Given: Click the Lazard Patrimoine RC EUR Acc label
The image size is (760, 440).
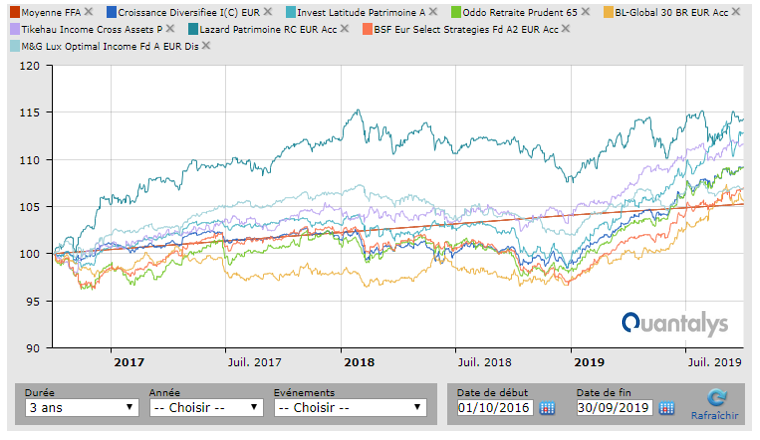Looking at the screenshot, I should (268, 29).
